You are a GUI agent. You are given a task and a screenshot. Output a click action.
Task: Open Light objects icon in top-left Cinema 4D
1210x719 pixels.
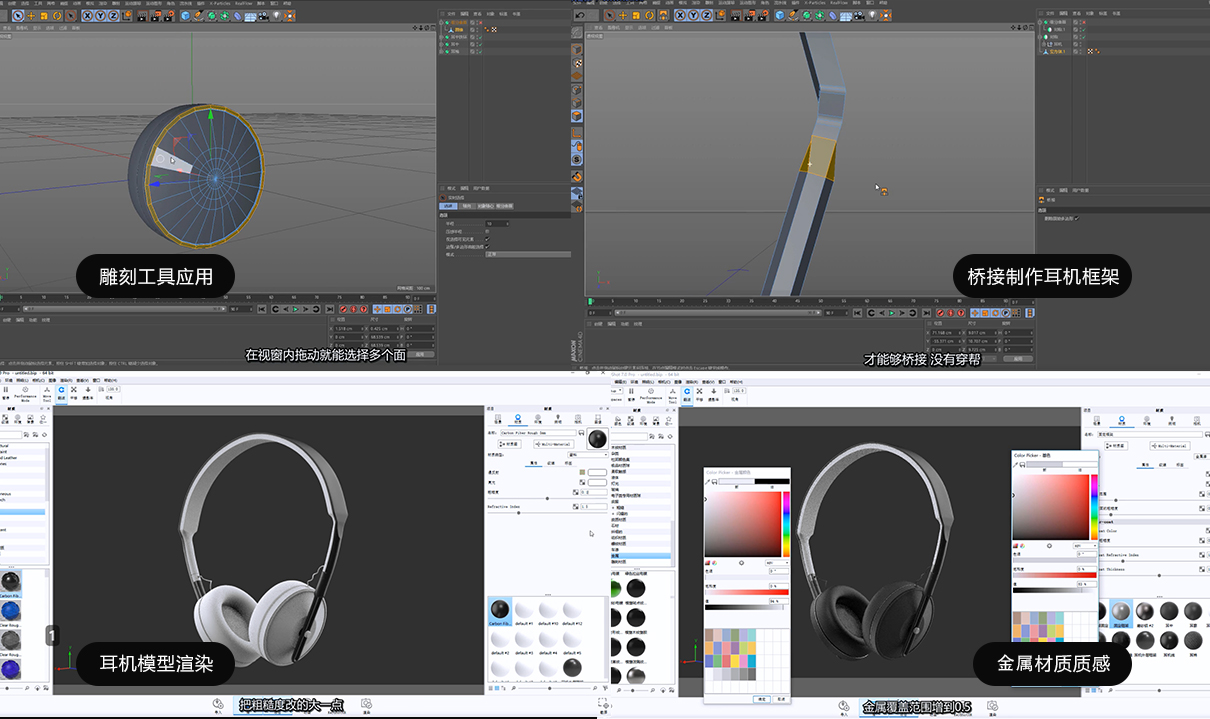(276, 15)
